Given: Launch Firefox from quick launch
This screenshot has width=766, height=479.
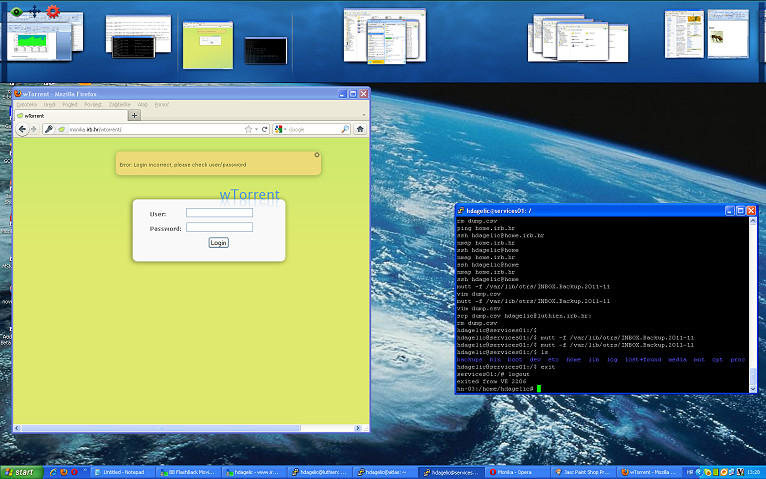Looking at the screenshot, I should [64, 472].
